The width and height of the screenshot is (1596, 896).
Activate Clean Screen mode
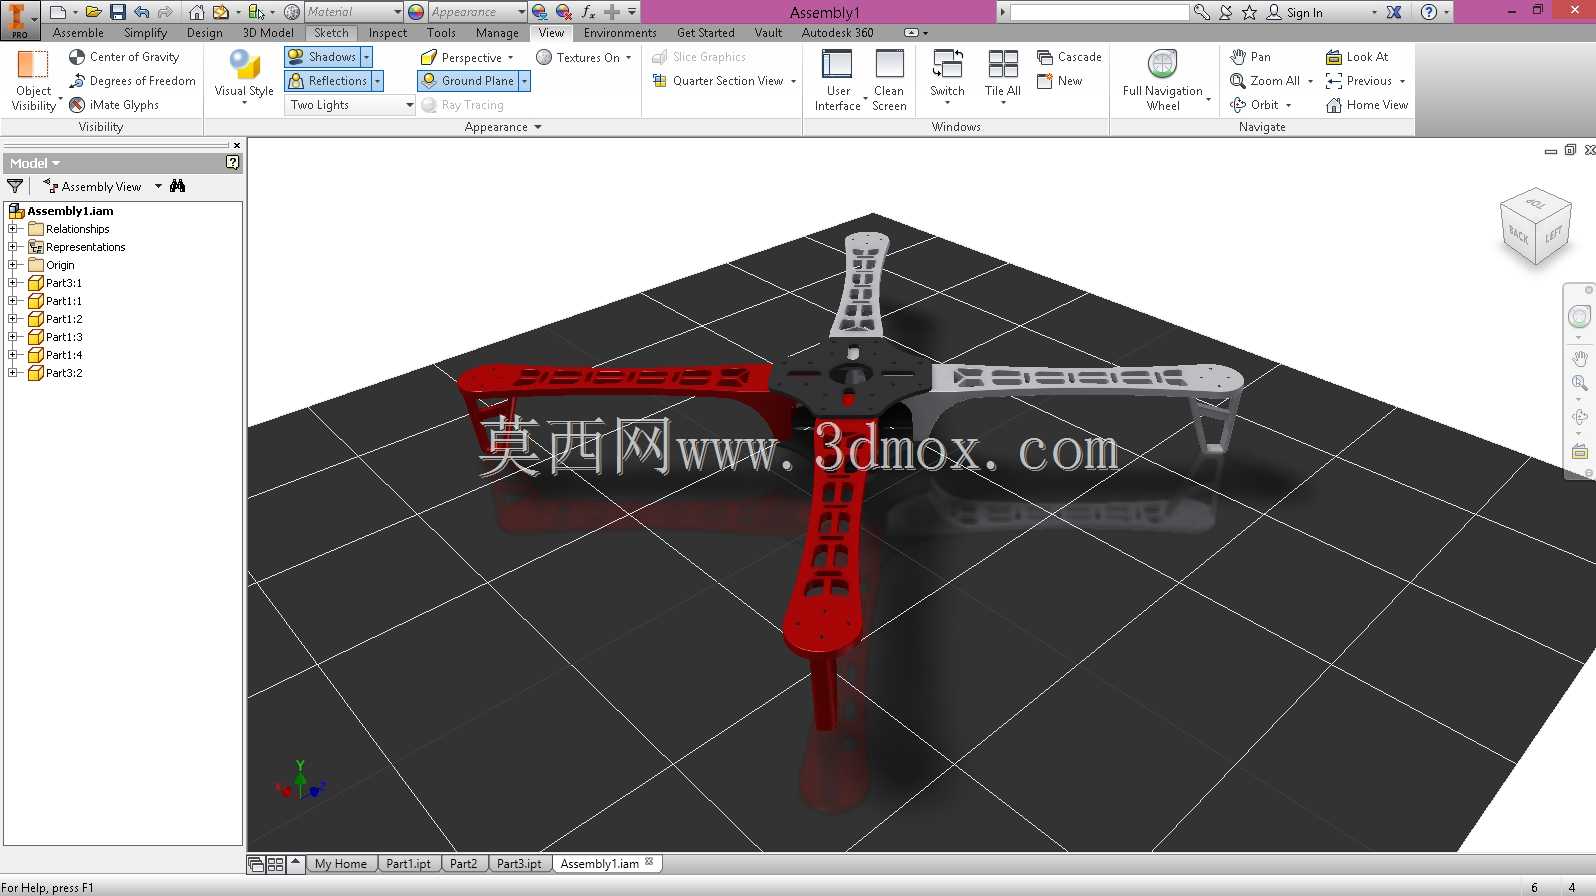click(x=889, y=80)
